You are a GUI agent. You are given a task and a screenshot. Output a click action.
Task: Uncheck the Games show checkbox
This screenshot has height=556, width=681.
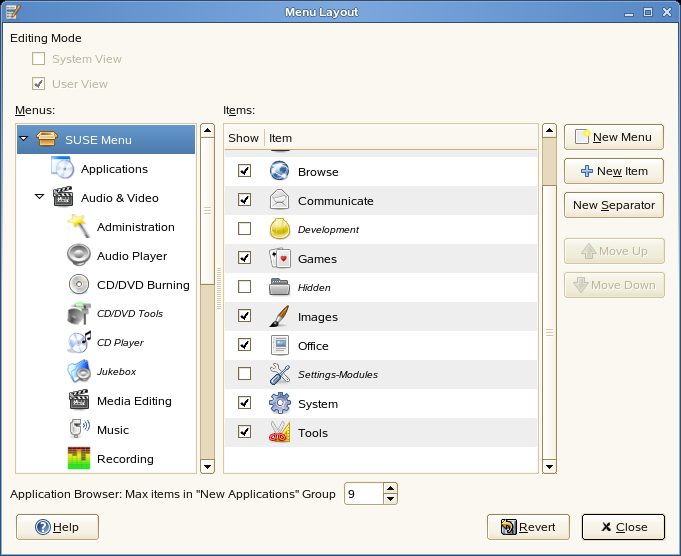click(244, 259)
